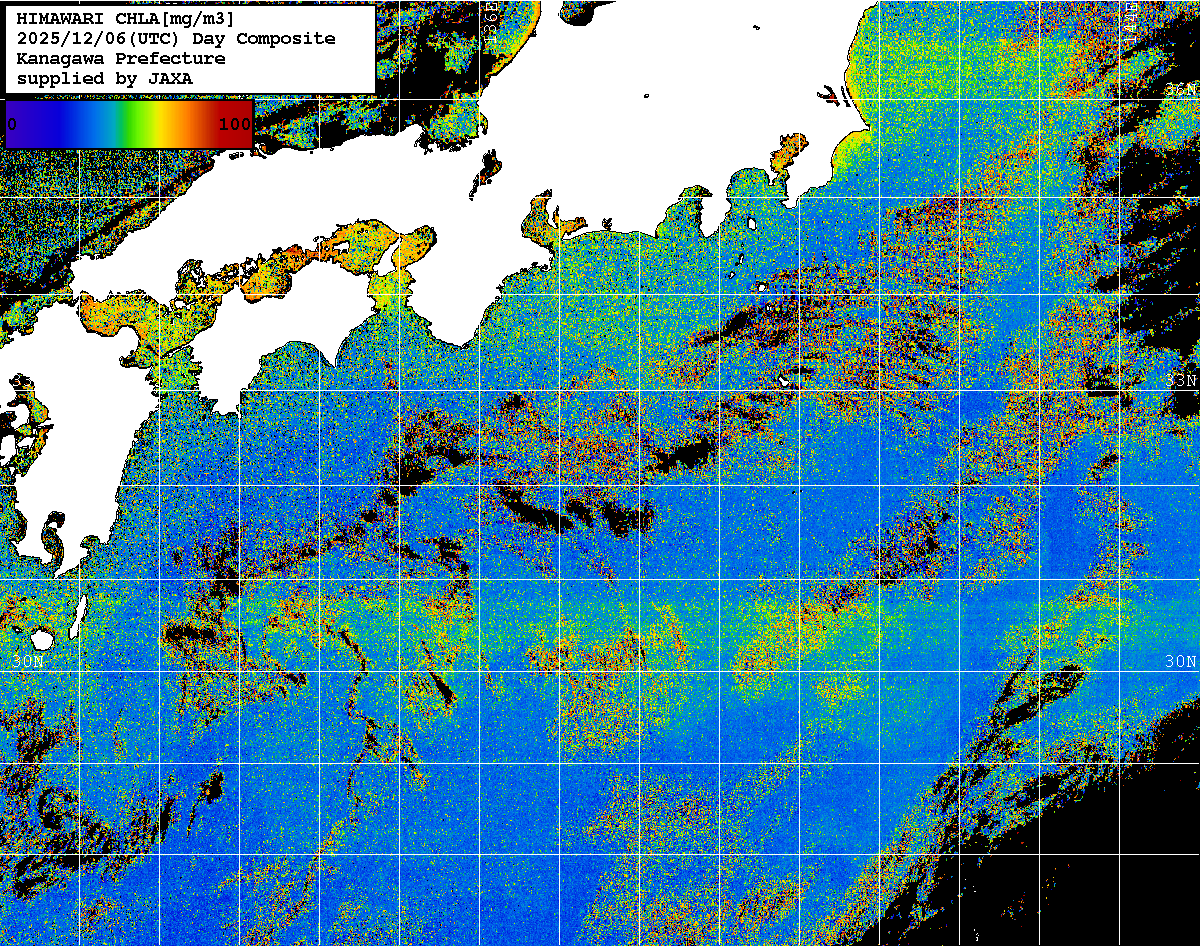The height and width of the screenshot is (946, 1200).
Task: Click the 'supplied by JAXA' credit text
Action: pos(104,79)
